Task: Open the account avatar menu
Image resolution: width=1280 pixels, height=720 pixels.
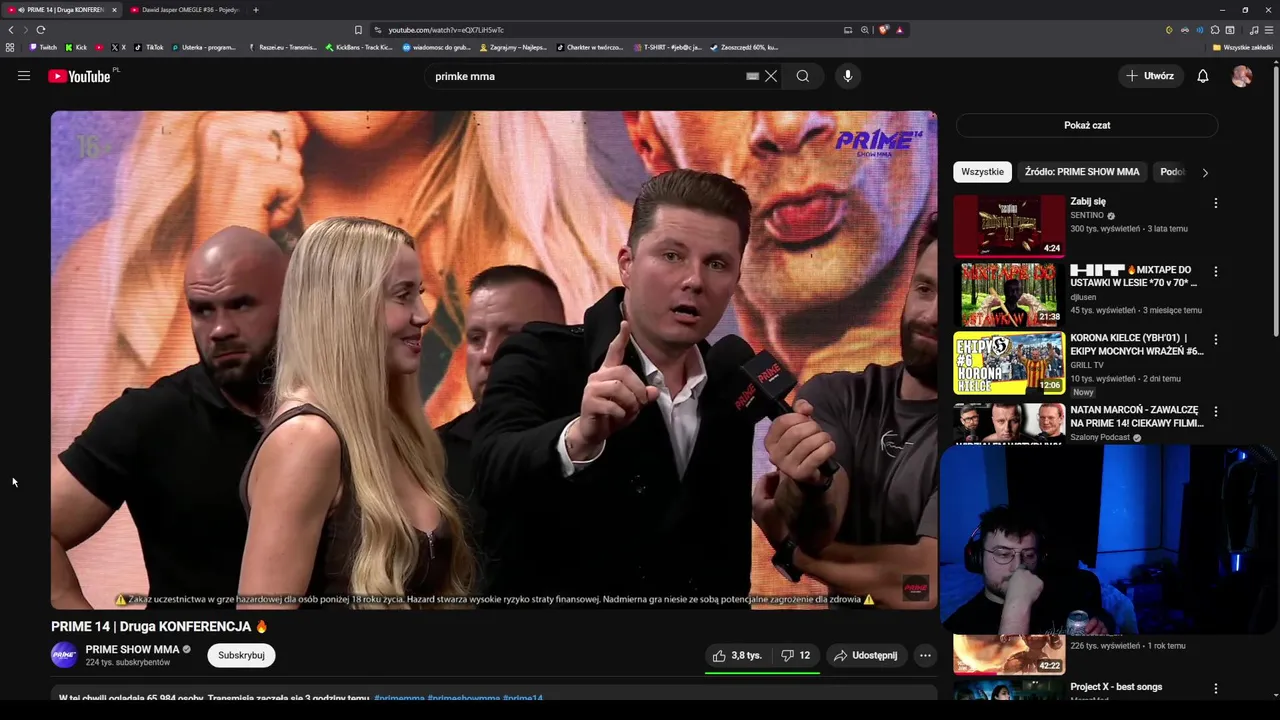Action: [x=1242, y=76]
